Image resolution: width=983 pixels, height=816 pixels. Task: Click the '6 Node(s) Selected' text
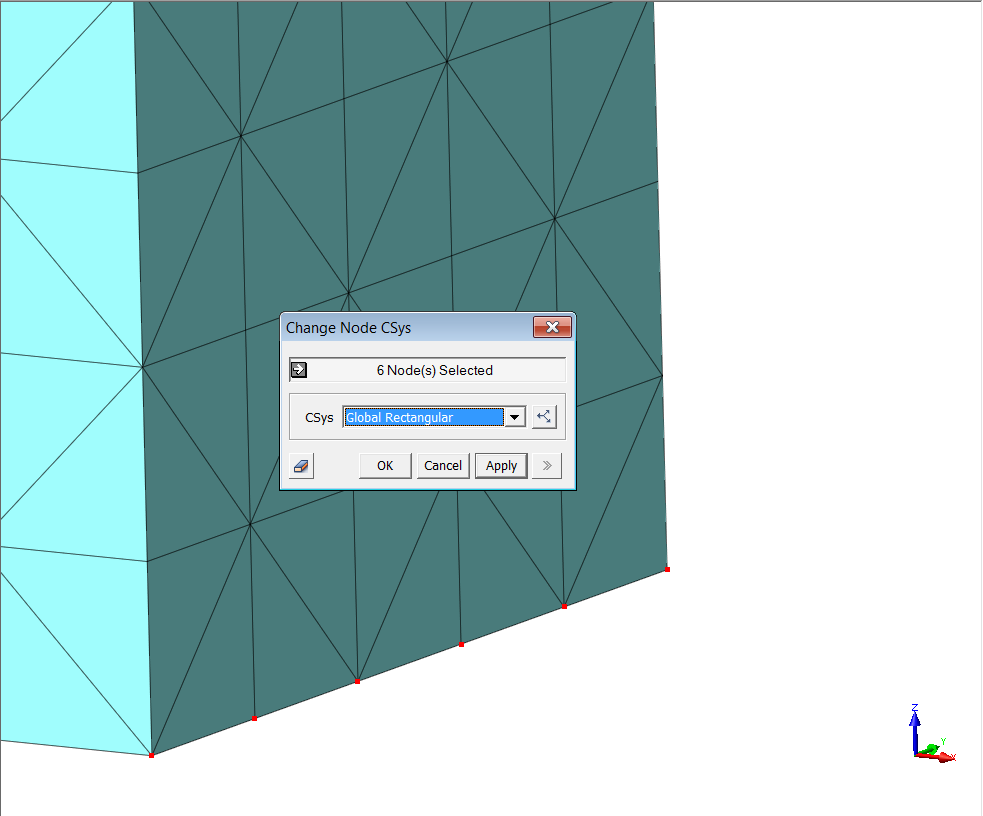tap(434, 370)
